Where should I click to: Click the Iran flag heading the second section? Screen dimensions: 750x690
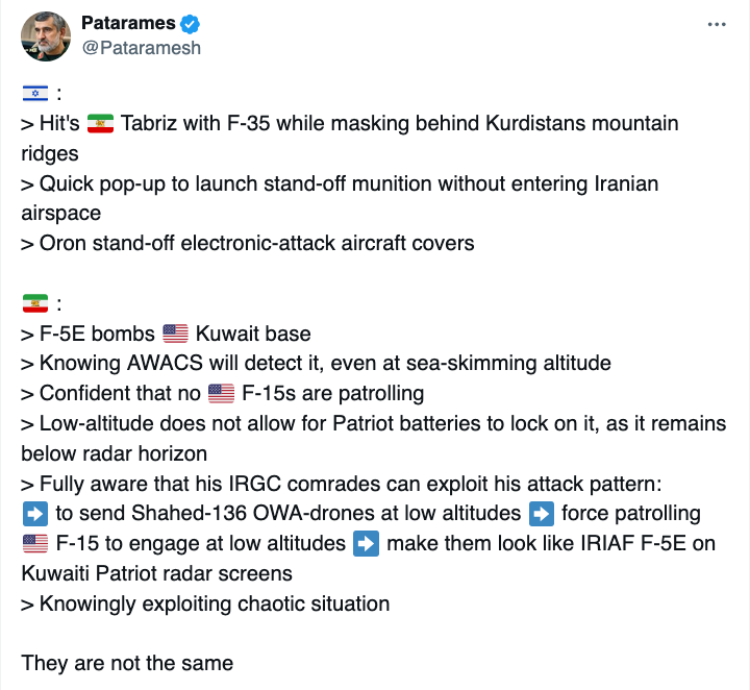(x=33, y=302)
